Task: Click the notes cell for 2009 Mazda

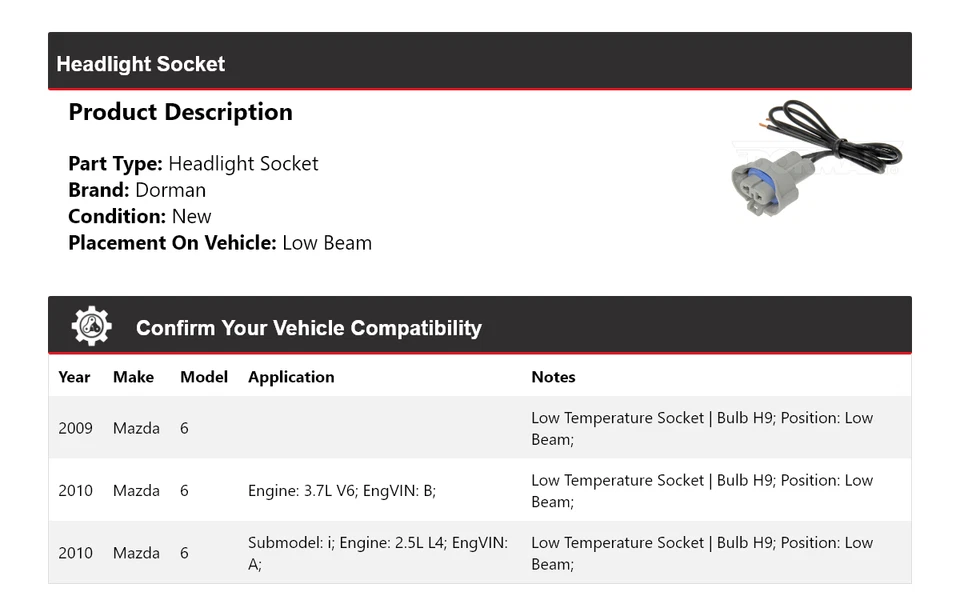Action: [702, 428]
